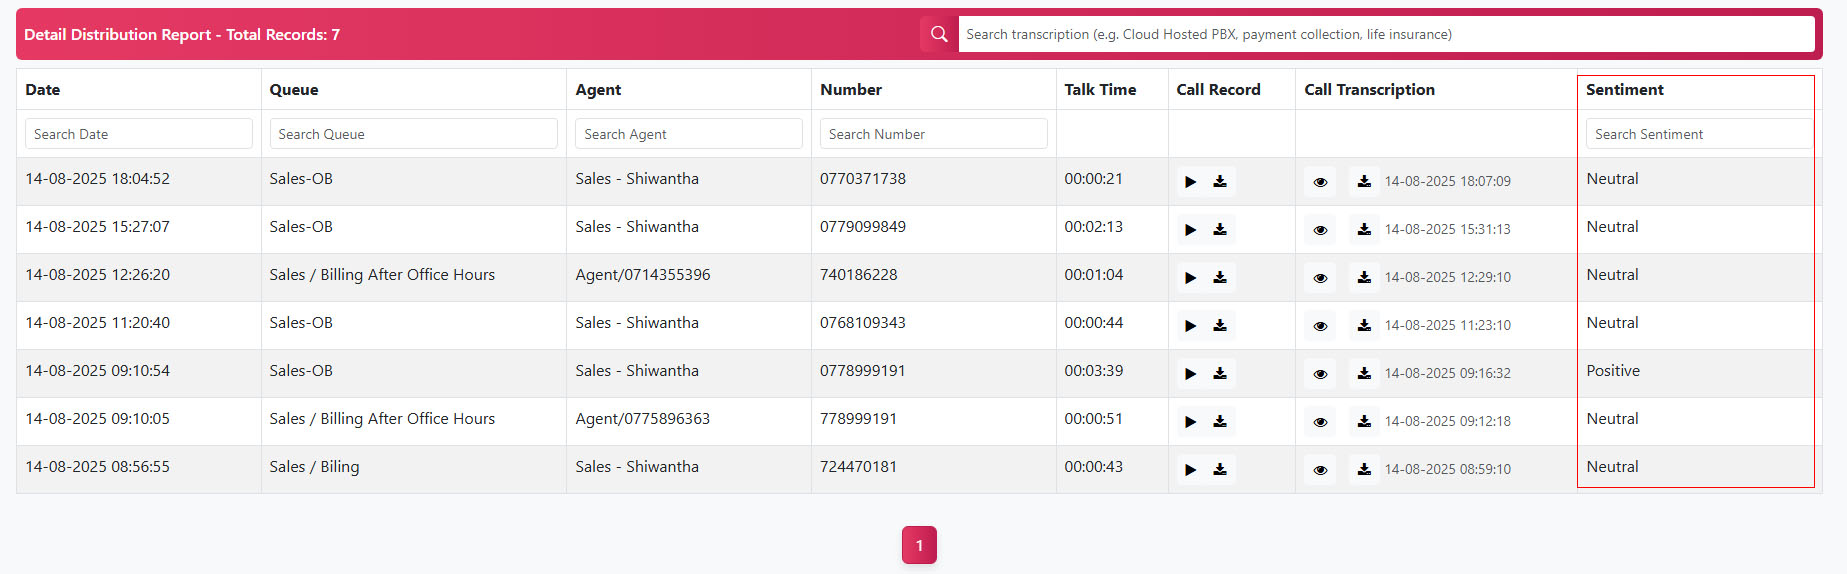Download call record for Agent/0775896363
Screen dimensions: 1847x574
(1220, 422)
